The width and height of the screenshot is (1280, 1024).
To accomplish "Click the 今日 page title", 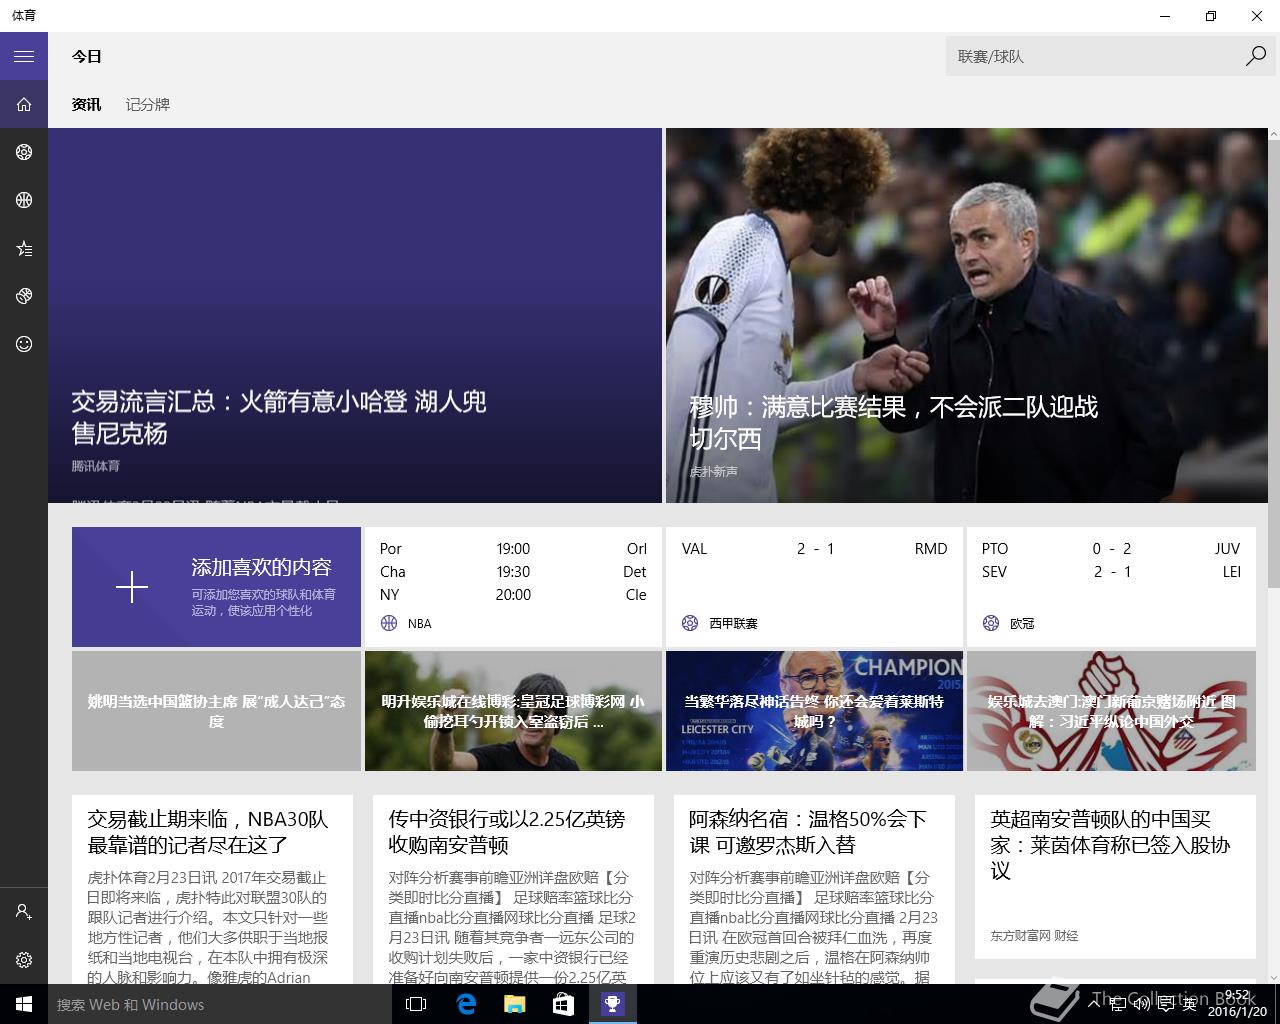I will point(86,56).
